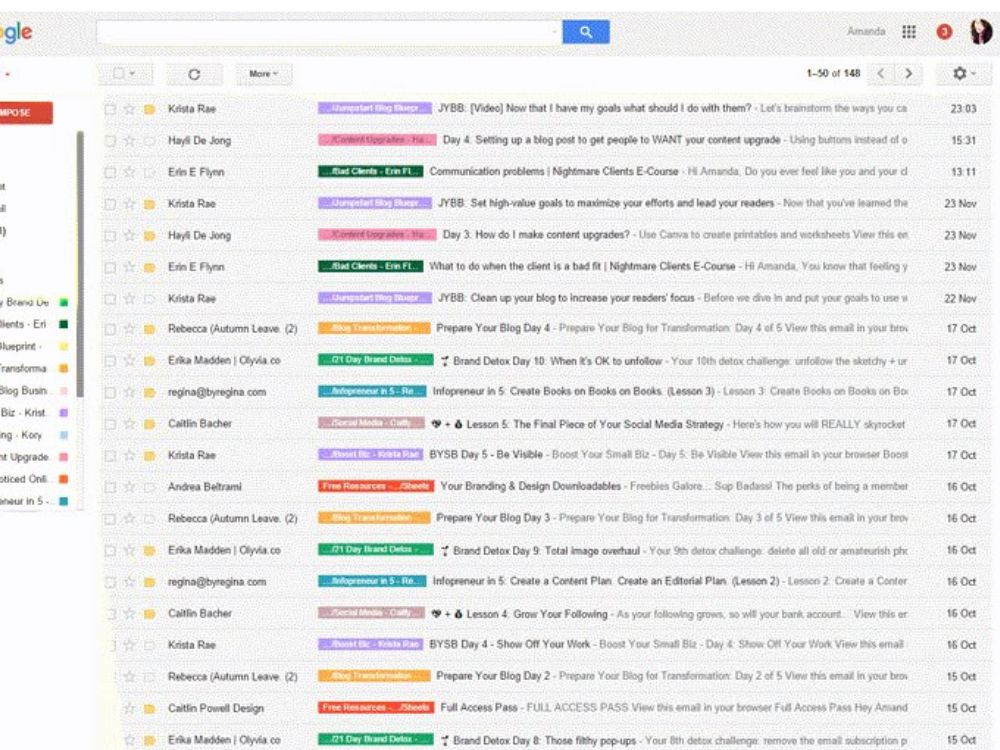Image resolution: width=1000 pixels, height=750 pixels.
Task: Click pink color swatch beside Upgrade label
Action: (63, 457)
